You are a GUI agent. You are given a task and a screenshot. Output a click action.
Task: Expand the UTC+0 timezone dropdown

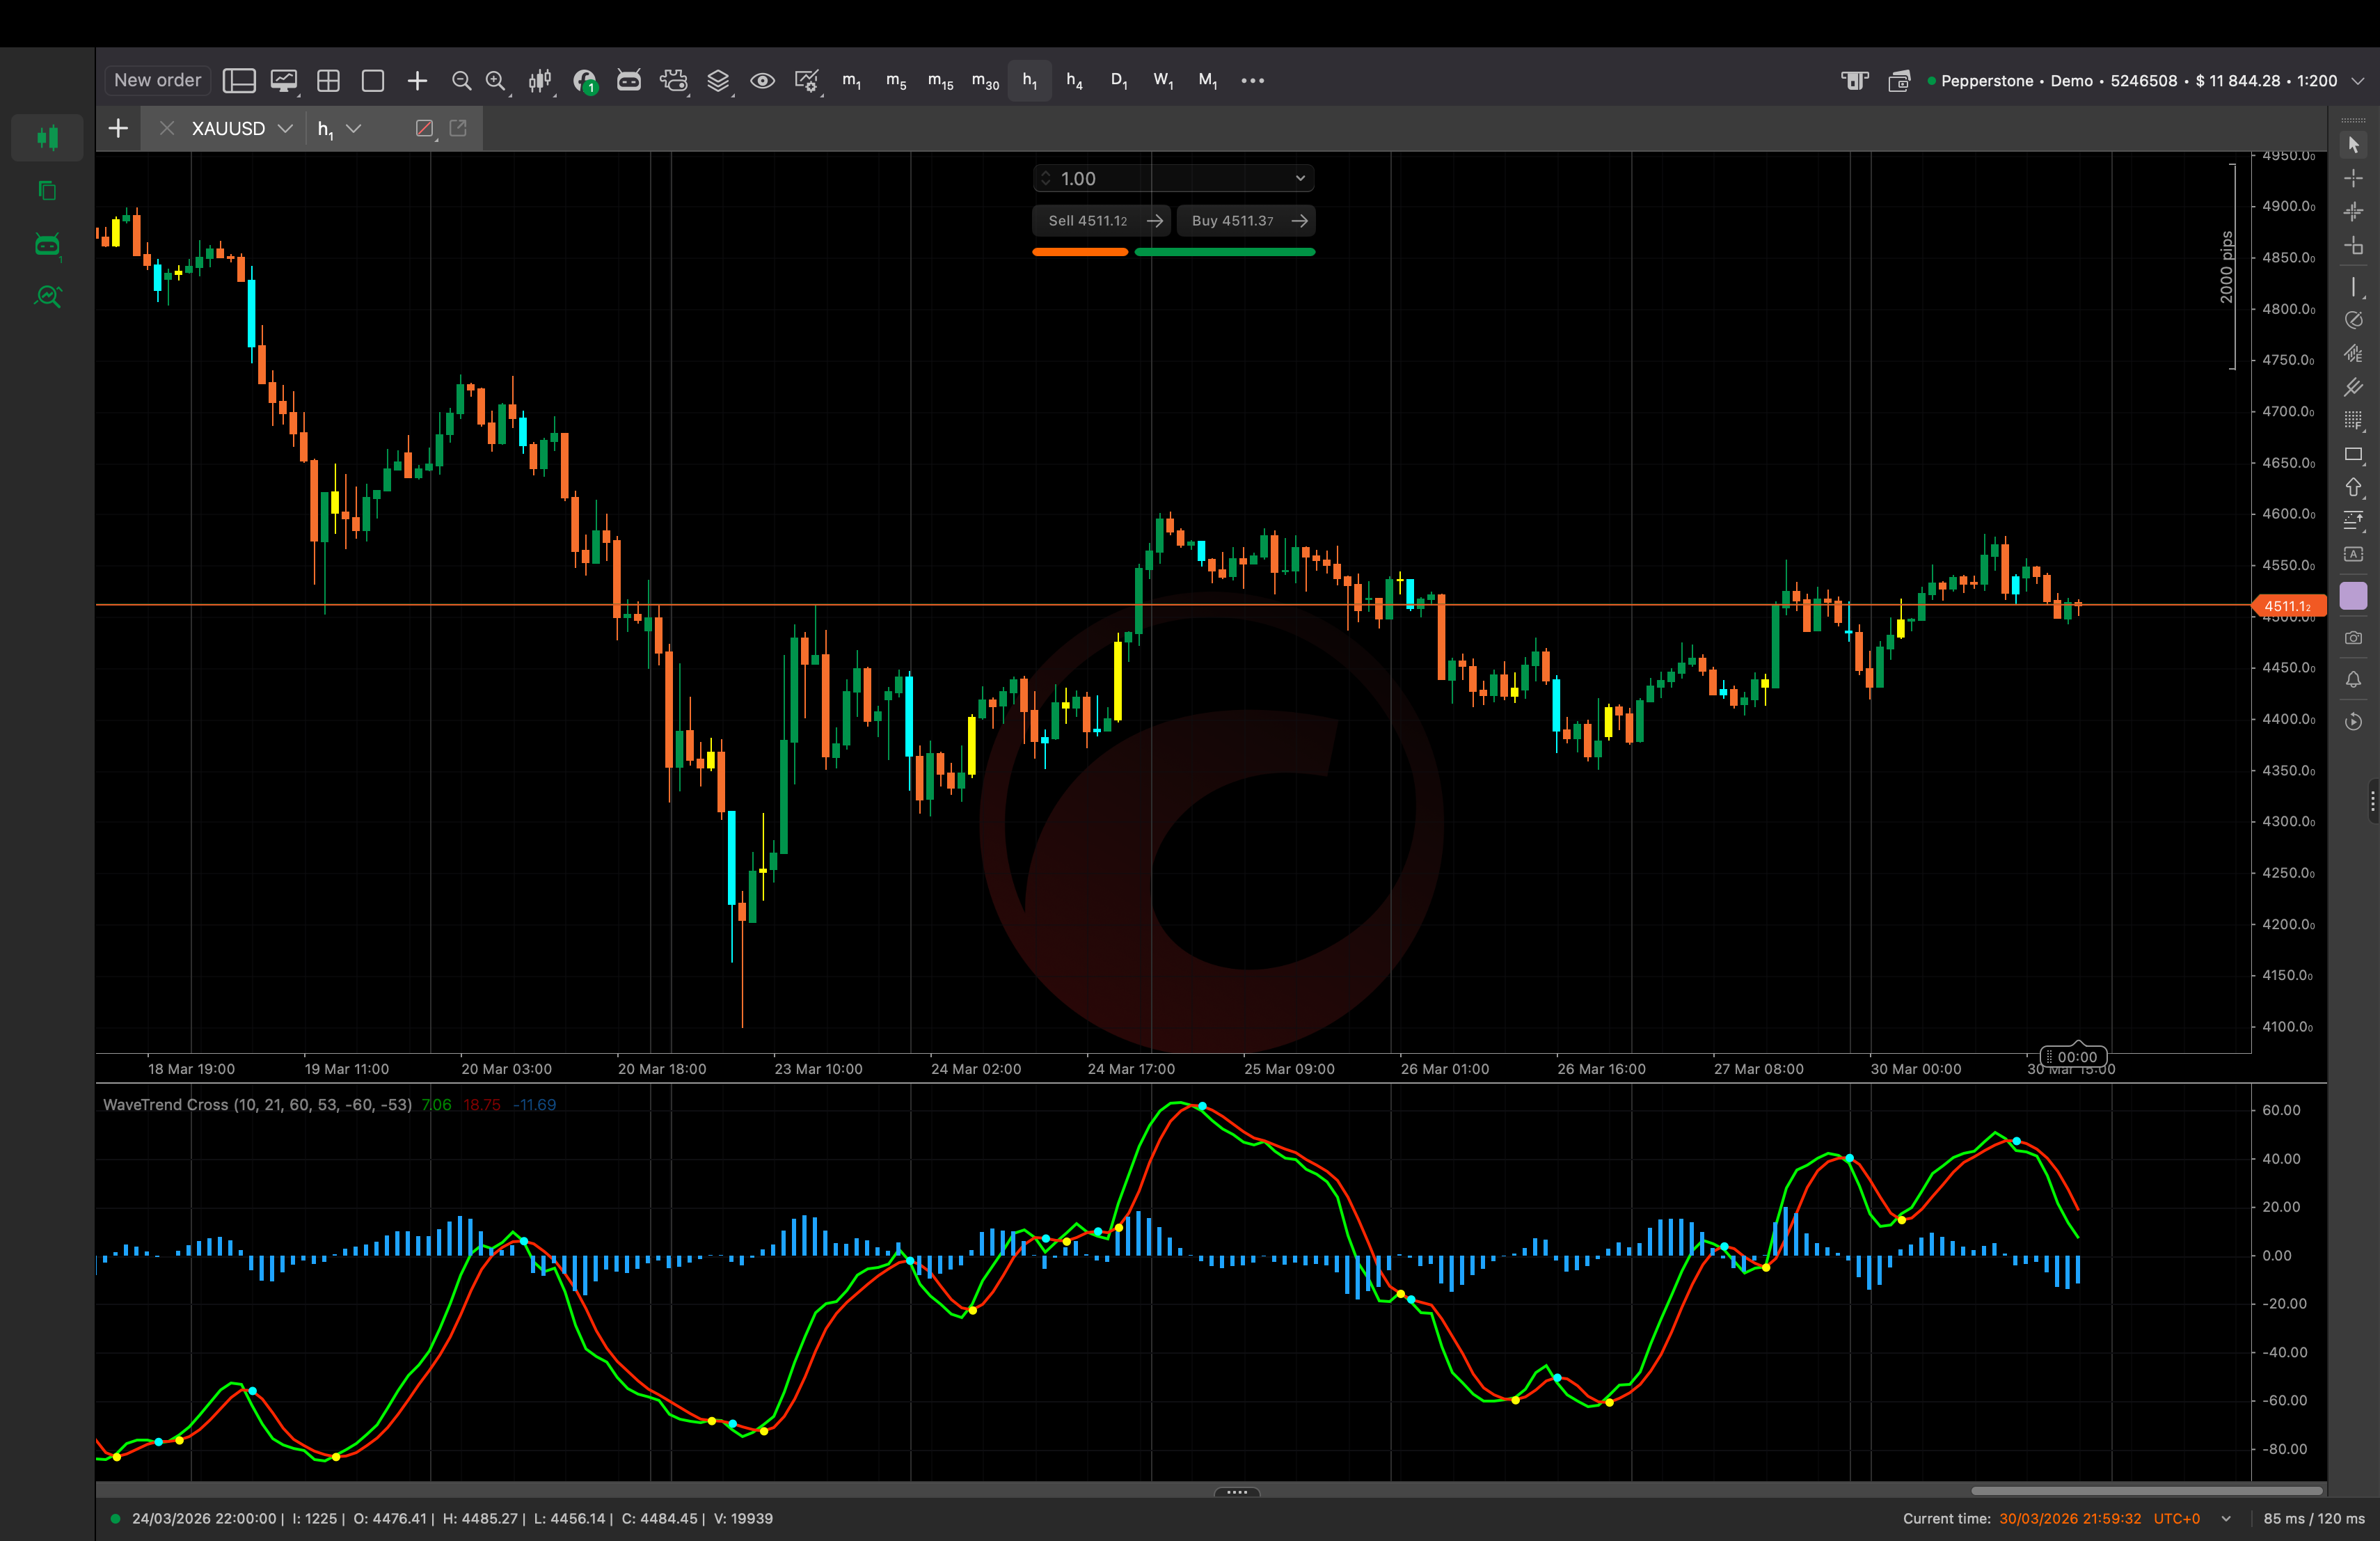pos(2225,1519)
